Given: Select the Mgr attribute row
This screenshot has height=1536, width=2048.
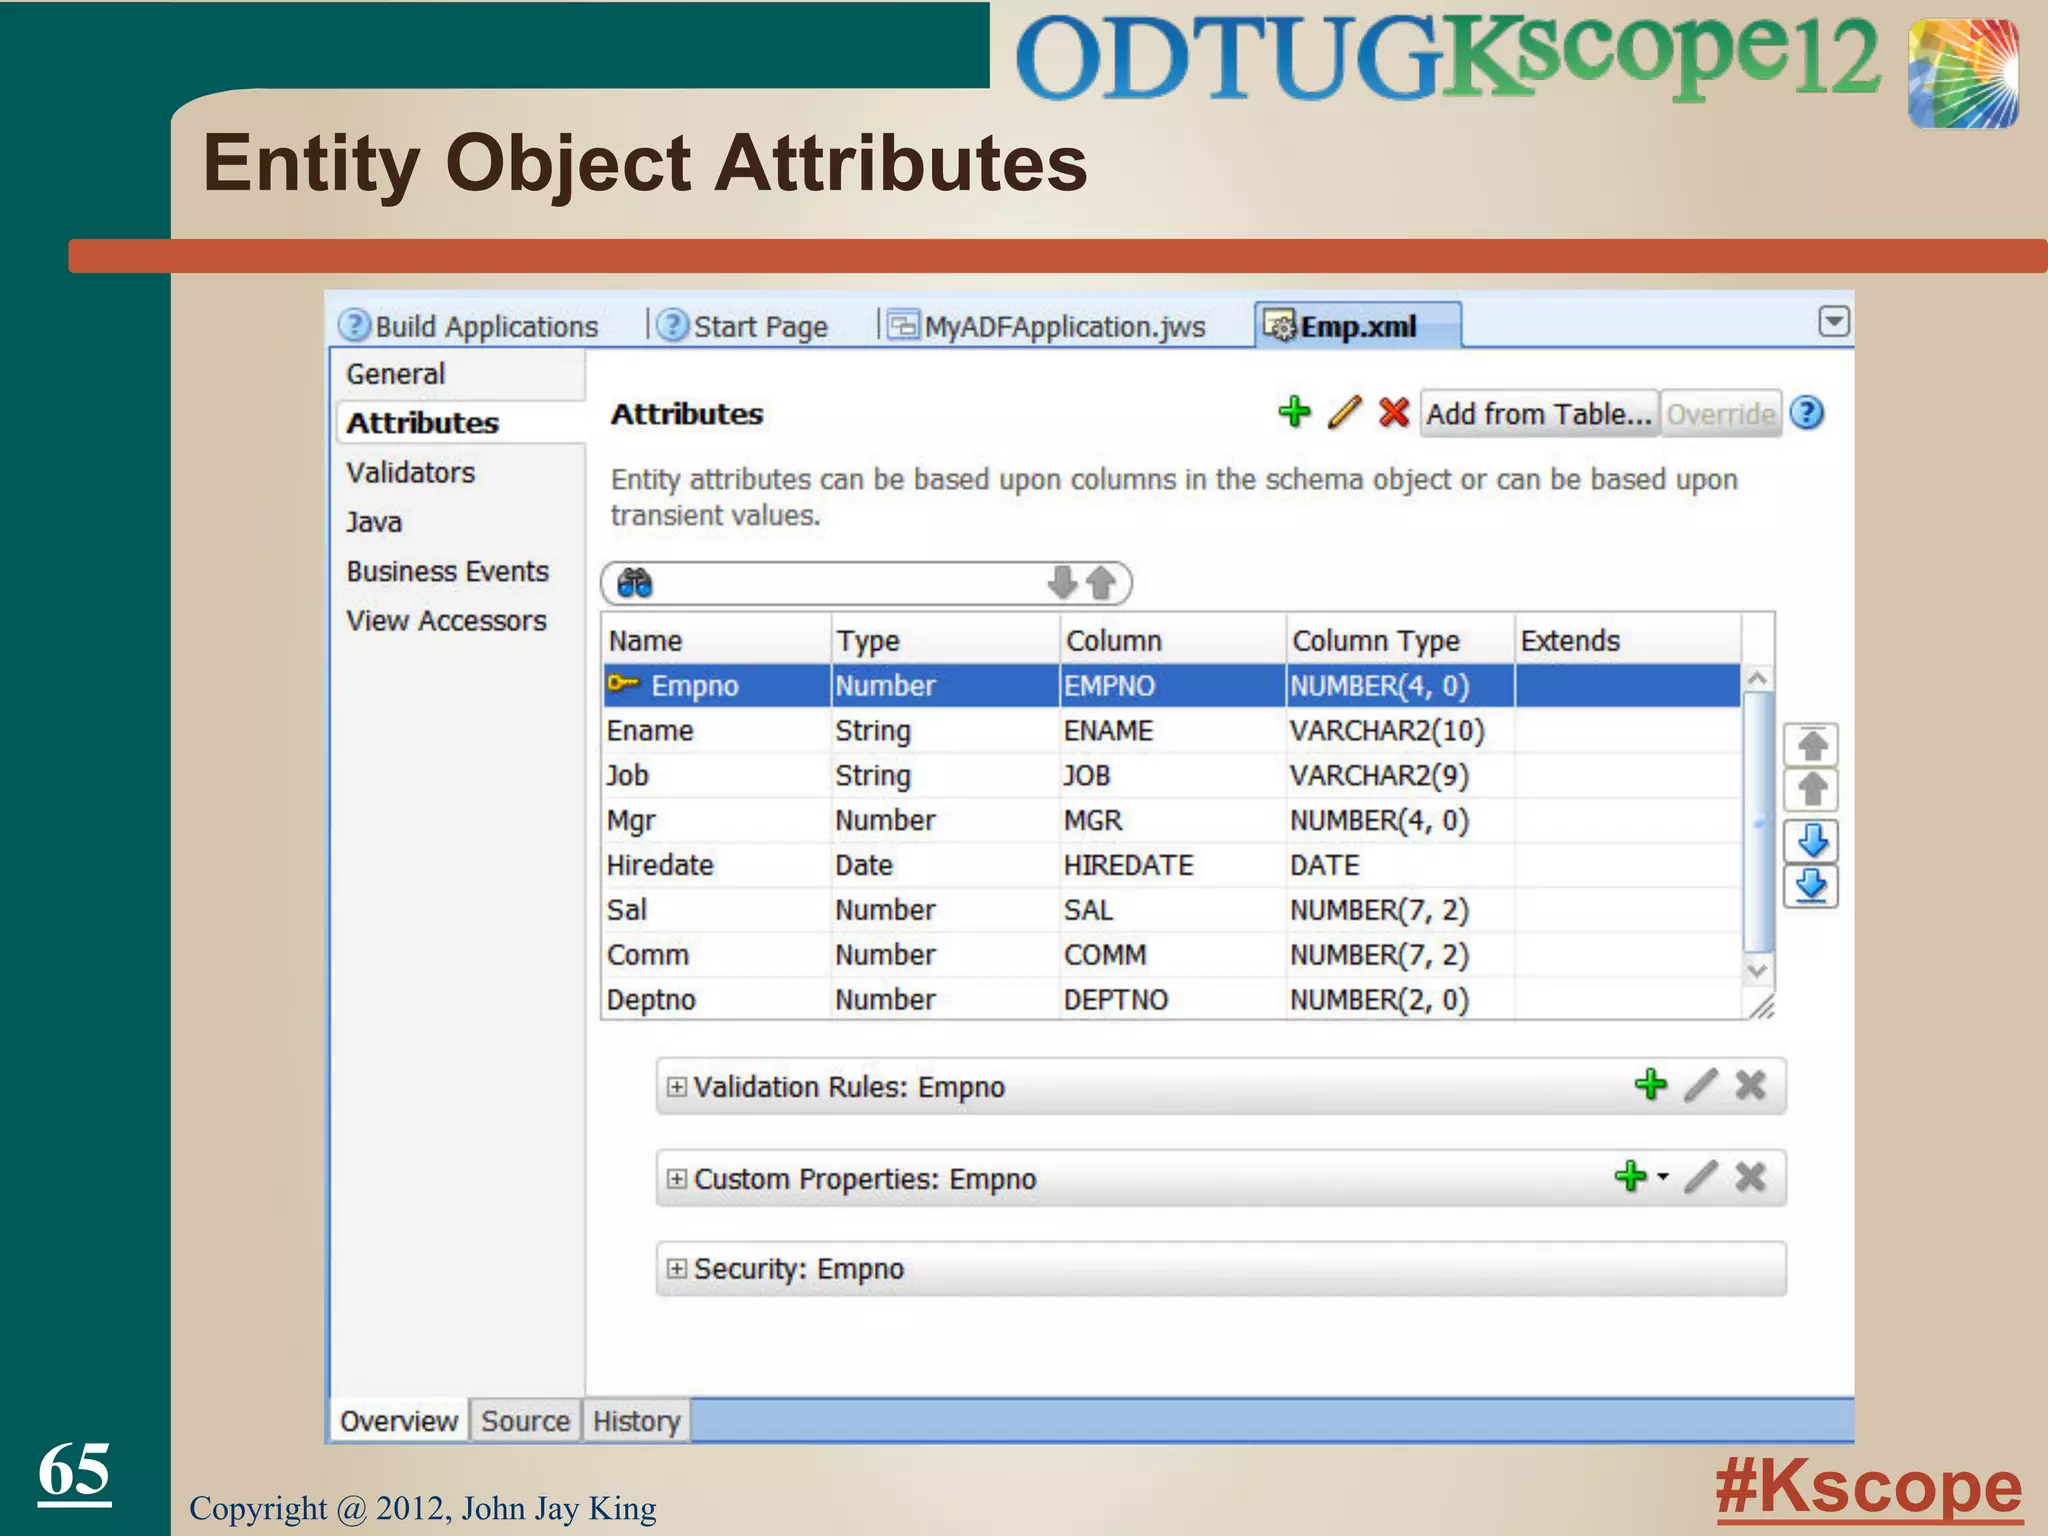Looking at the screenshot, I should point(1171,821).
